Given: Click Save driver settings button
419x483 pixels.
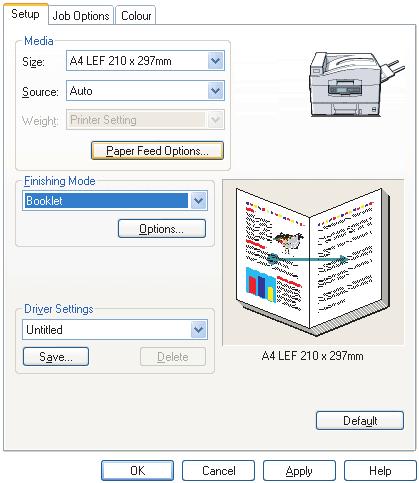Looking at the screenshot, I should (56, 357).
